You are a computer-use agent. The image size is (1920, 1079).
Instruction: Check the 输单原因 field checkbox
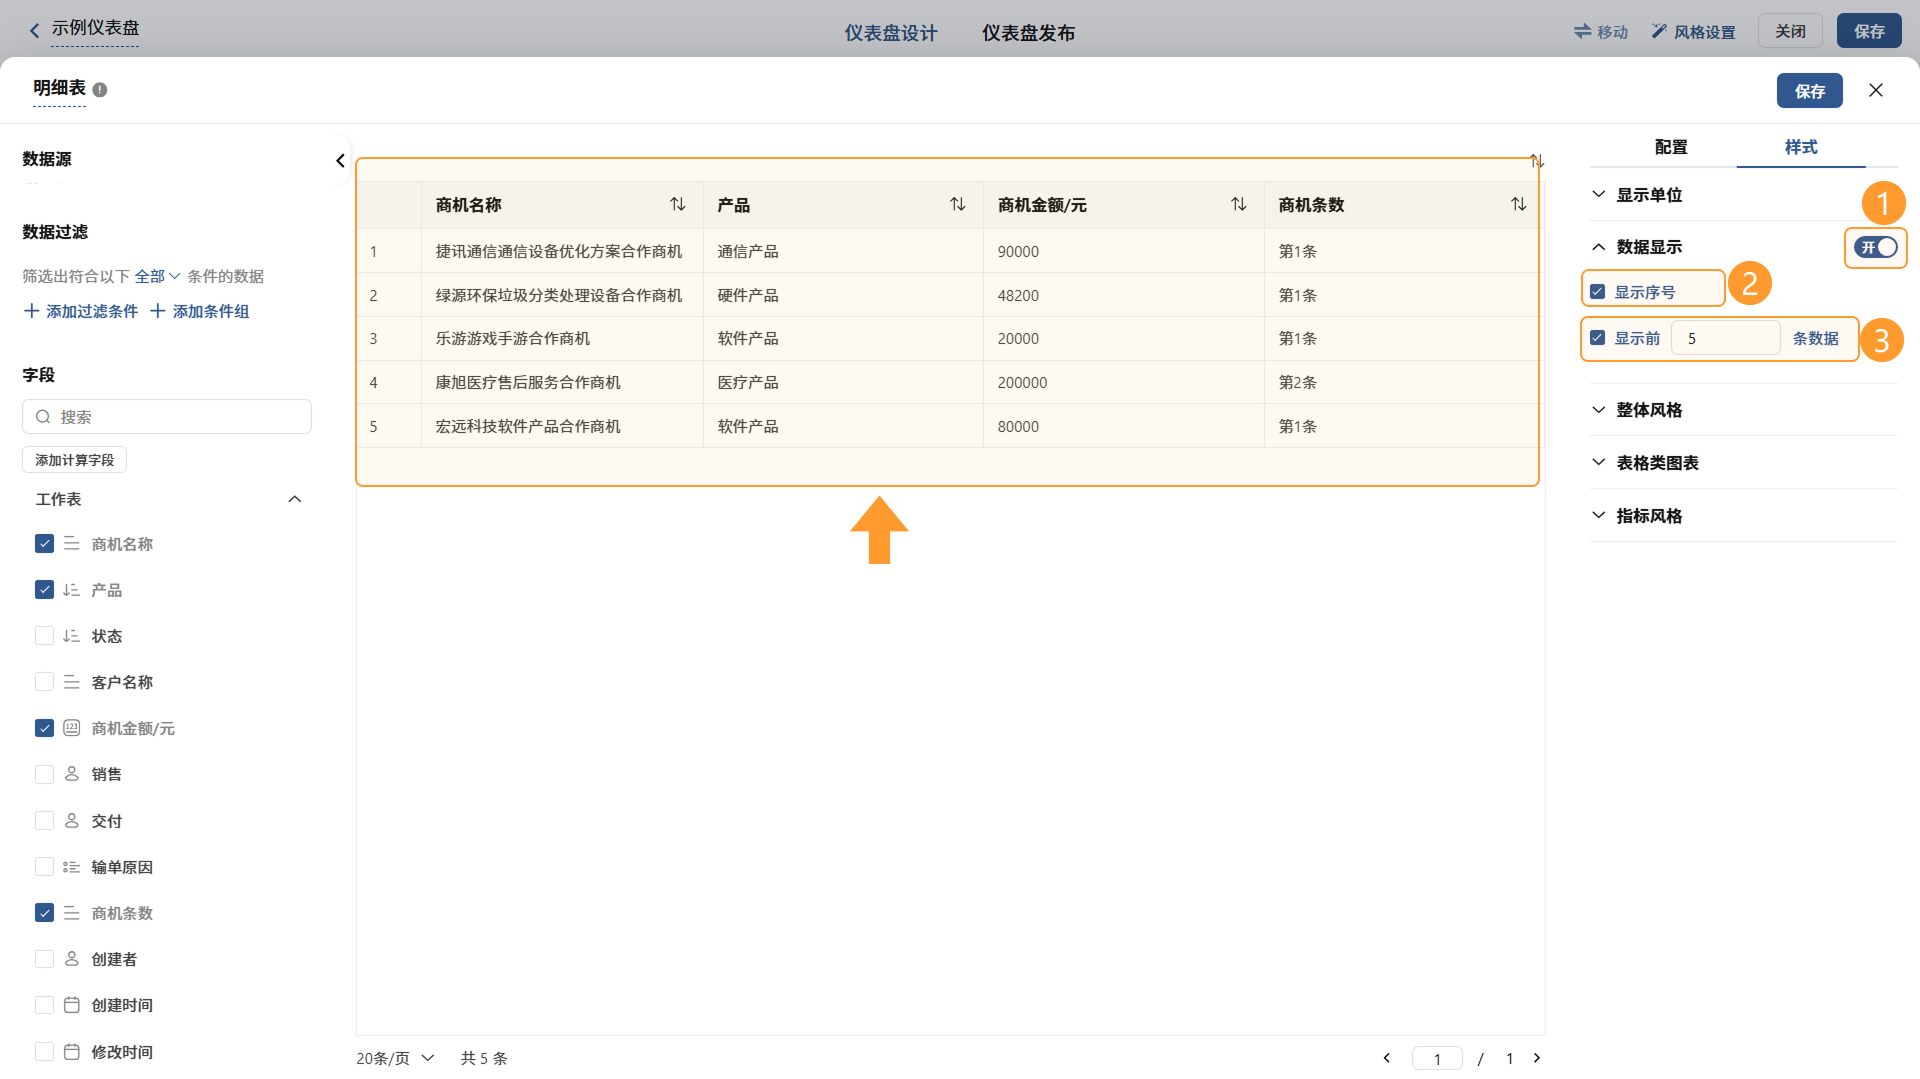tap(44, 867)
